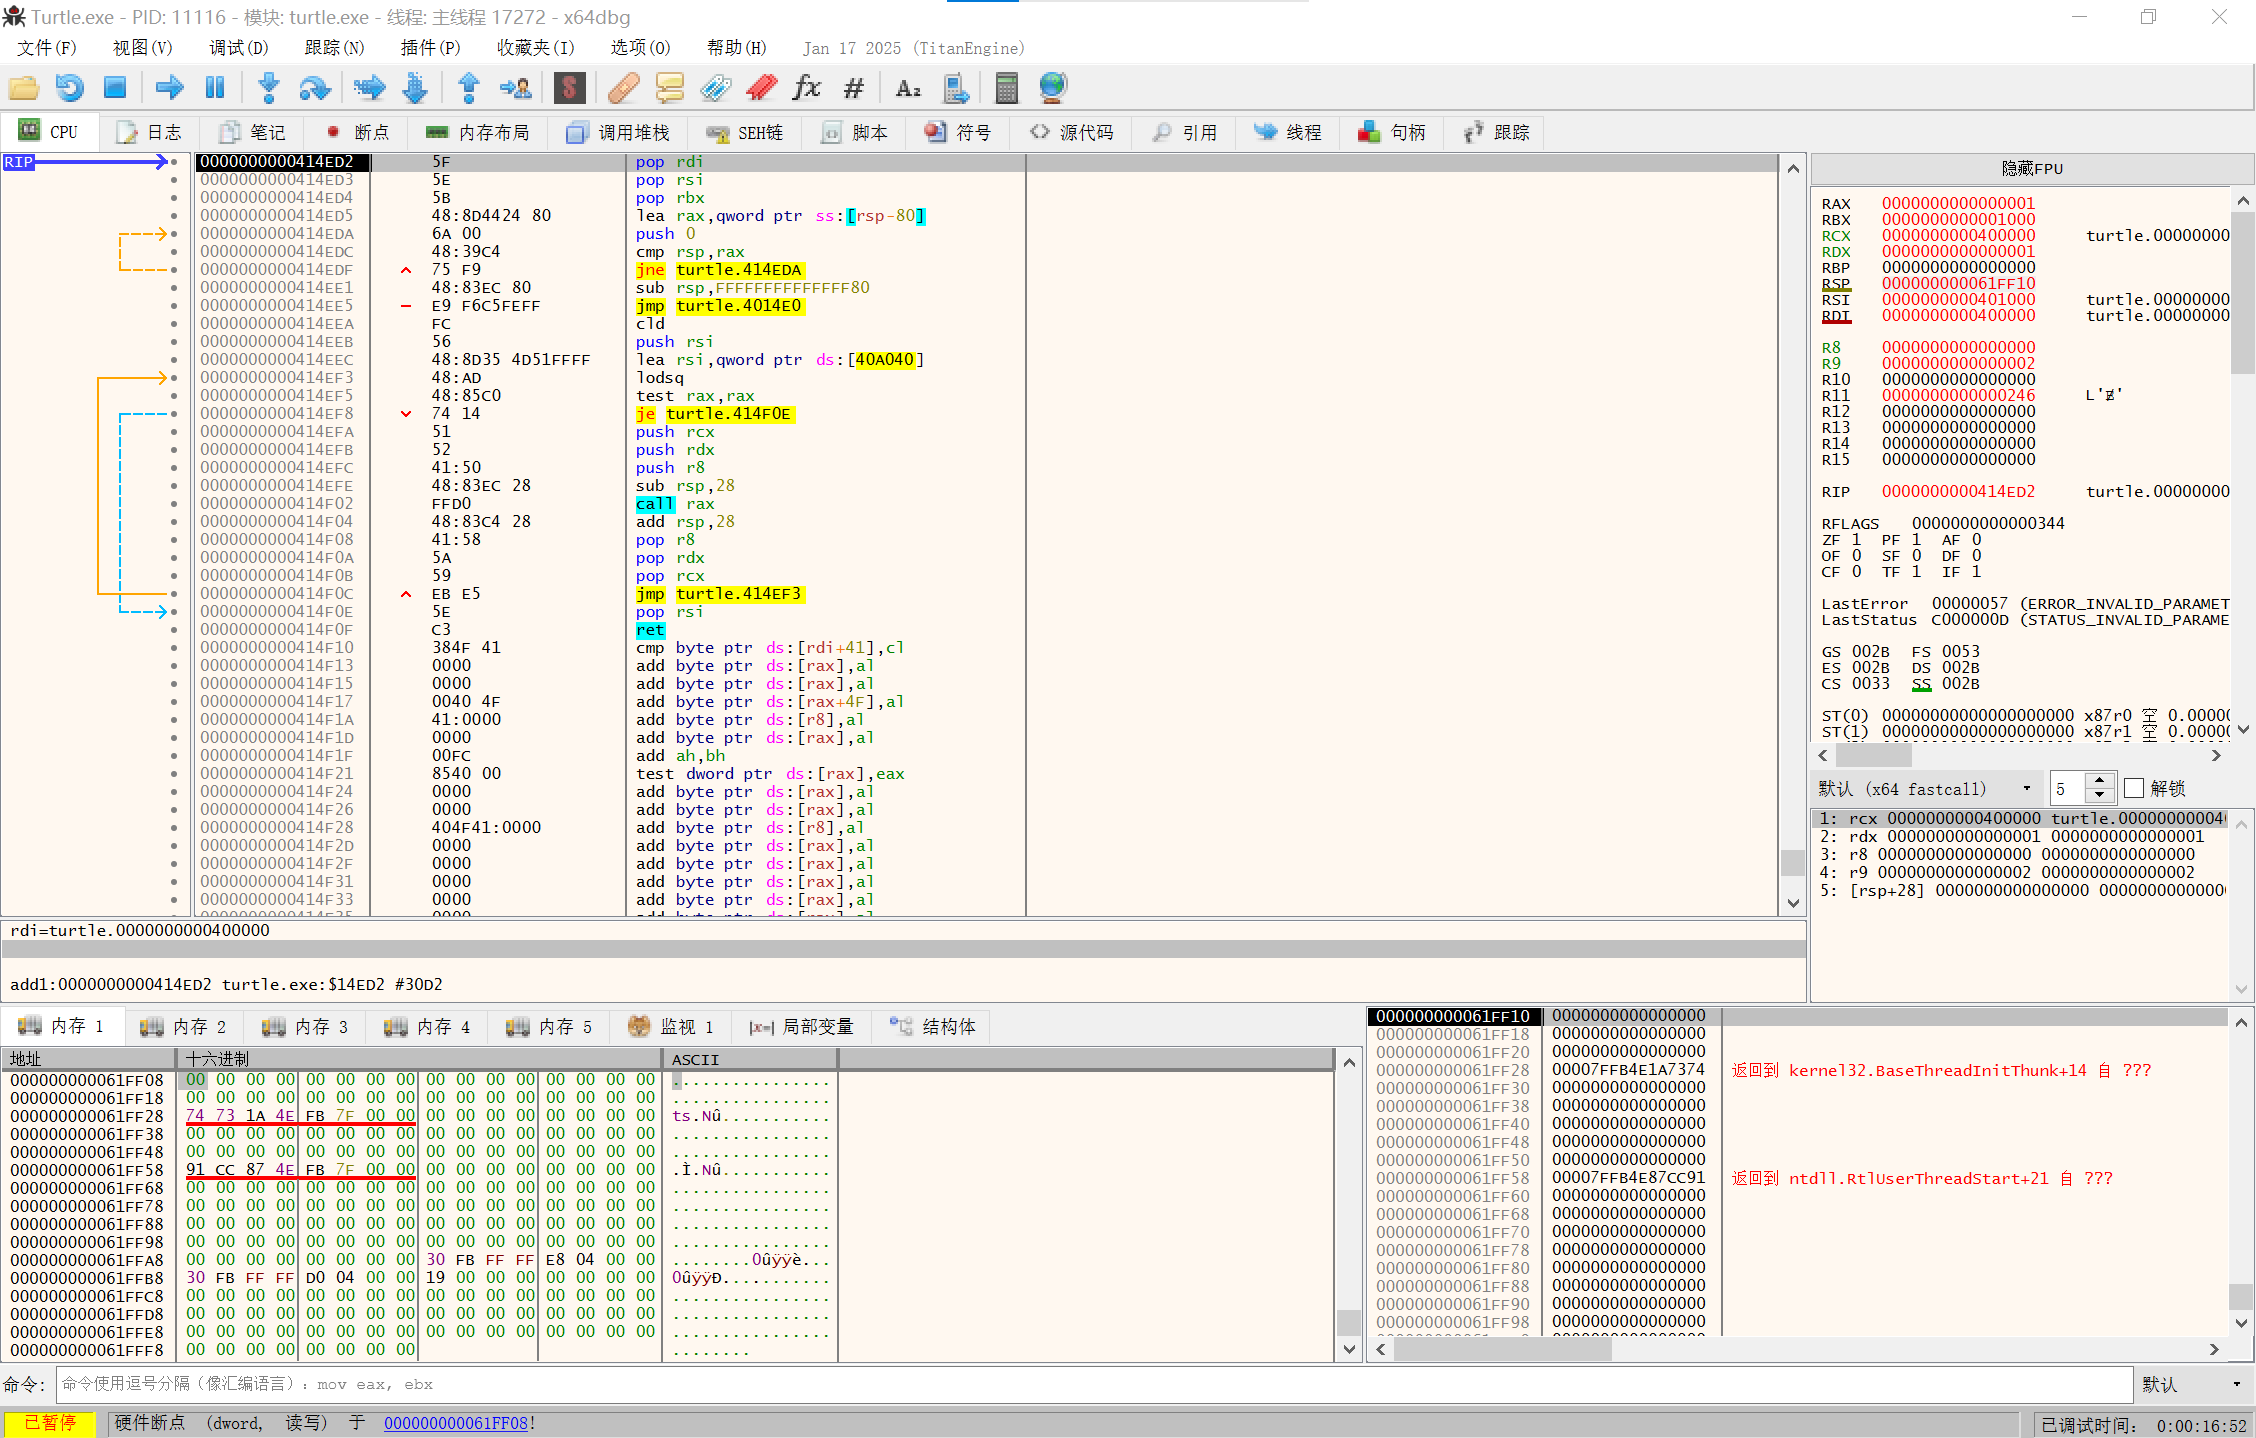Open the 文件(F) menu
Viewport: 2256px width, 1438px height.
(x=46, y=48)
